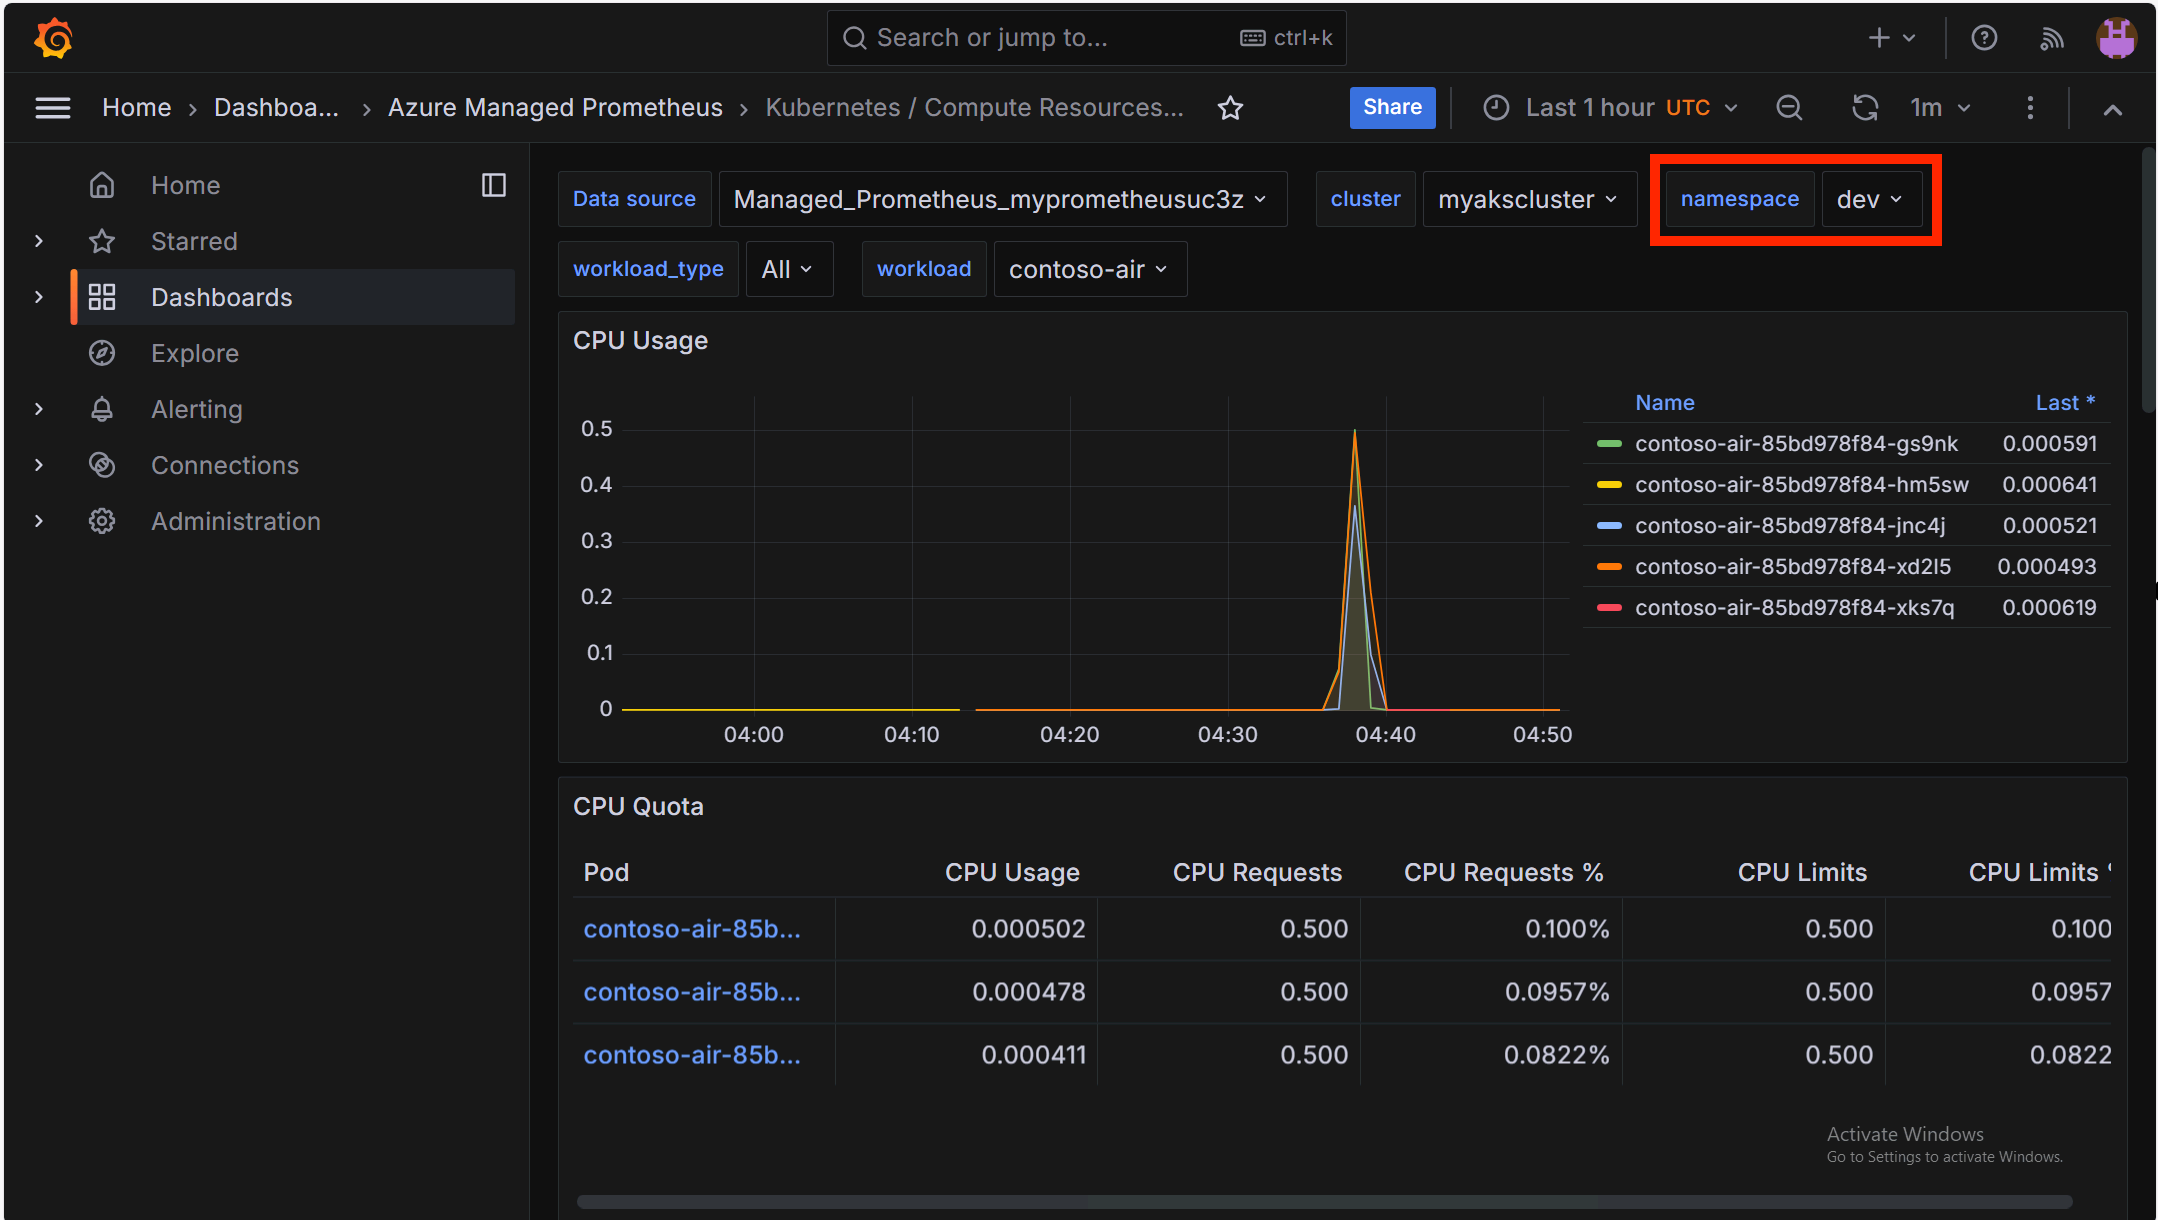Expand the Connections section chevron
Viewport: 2158px width, 1220px height.
coord(39,465)
